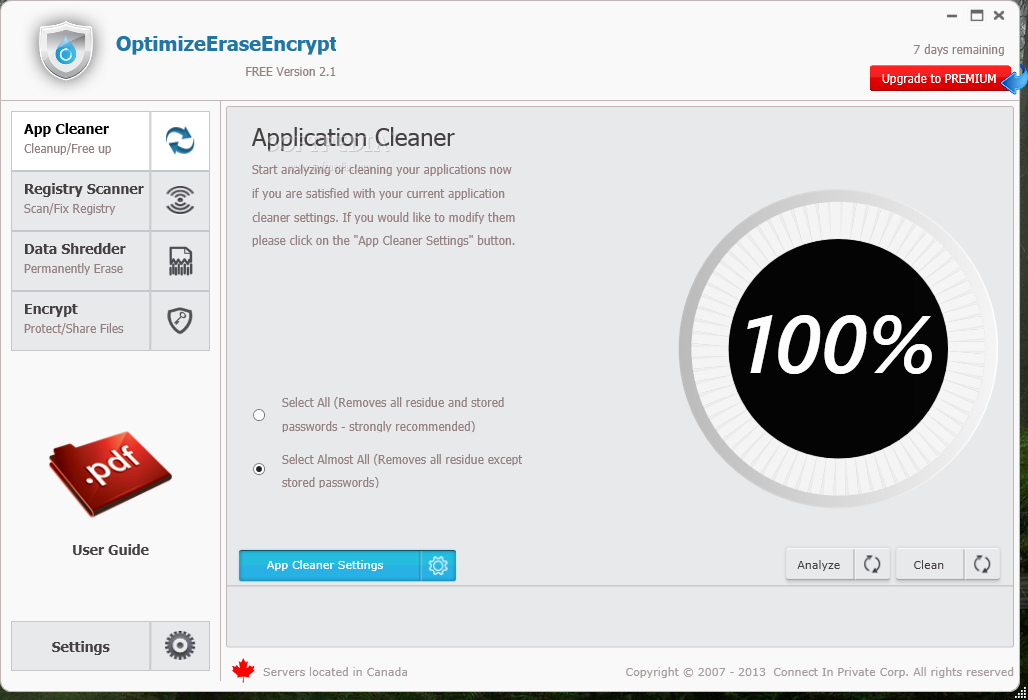Image resolution: width=1028 pixels, height=700 pixels.
Task: Click '7 days remaining' text
Action: tap(959, 50)
